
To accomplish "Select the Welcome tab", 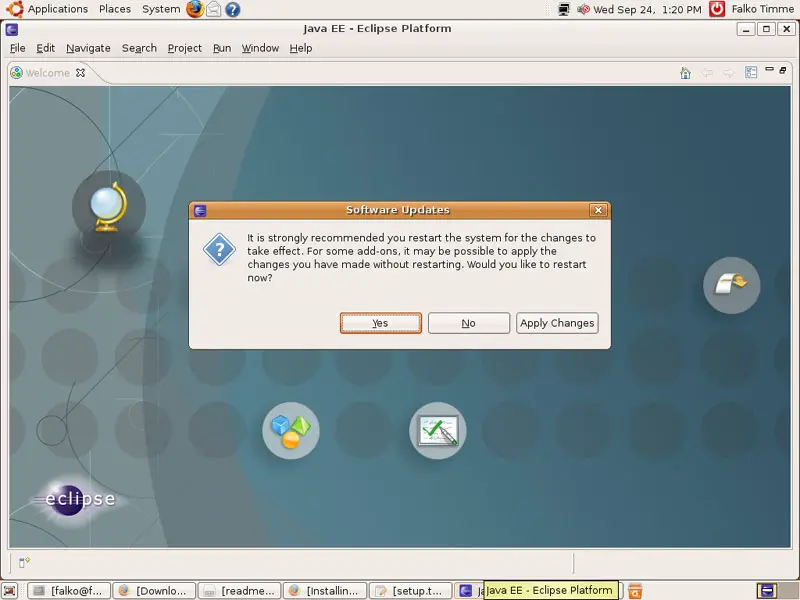I will tap(47, 73).
